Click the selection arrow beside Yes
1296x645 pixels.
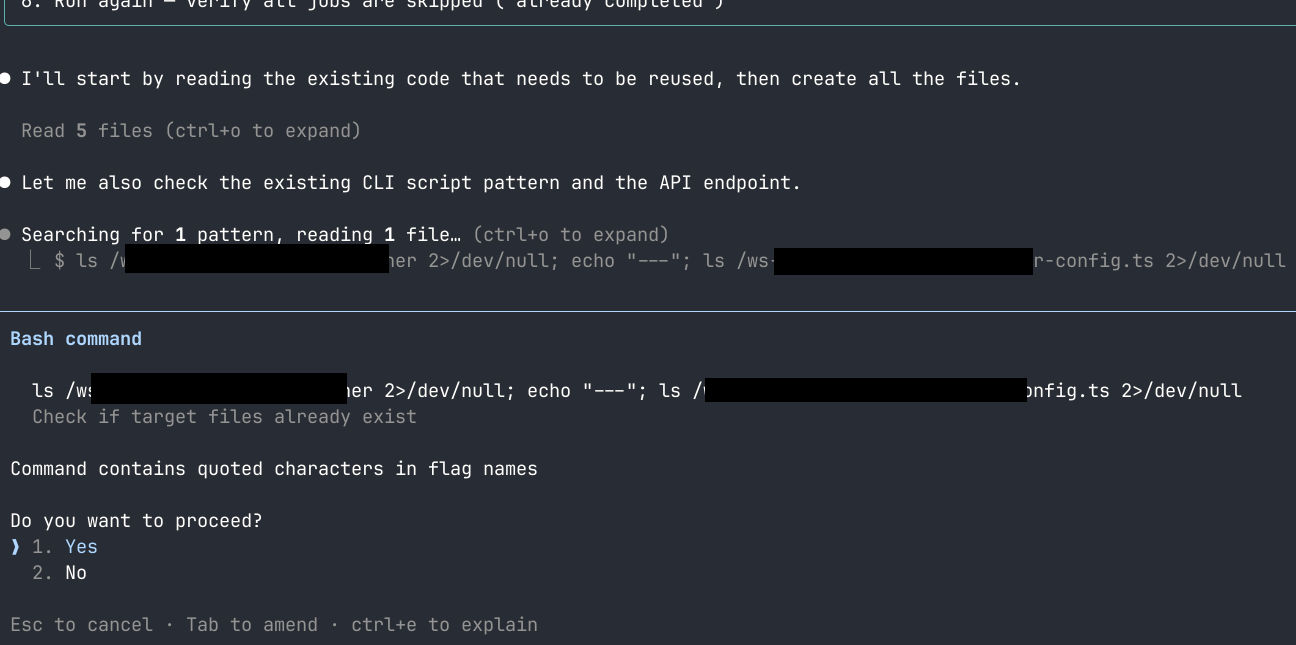(x=15, y=547)
